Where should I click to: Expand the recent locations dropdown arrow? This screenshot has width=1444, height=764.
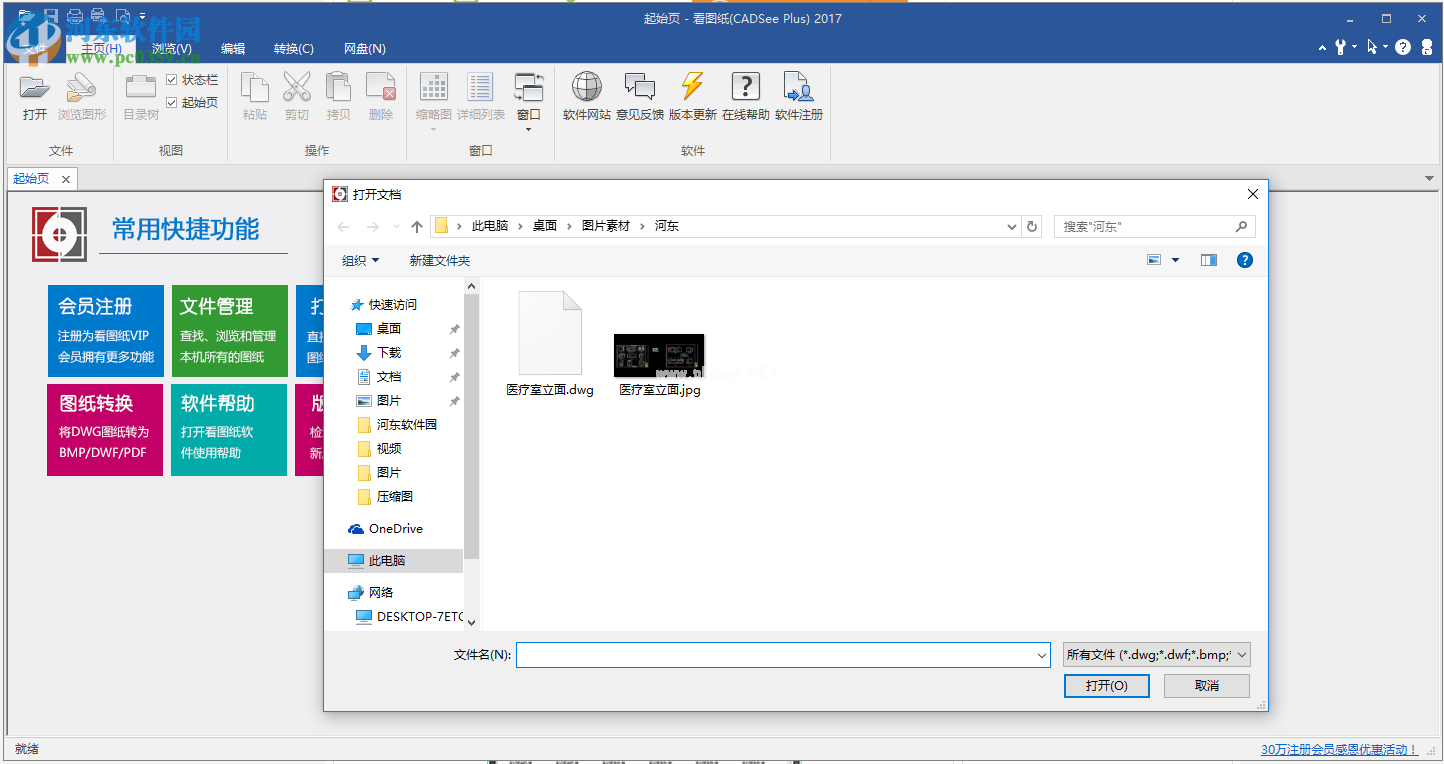(x=396, y=227)
